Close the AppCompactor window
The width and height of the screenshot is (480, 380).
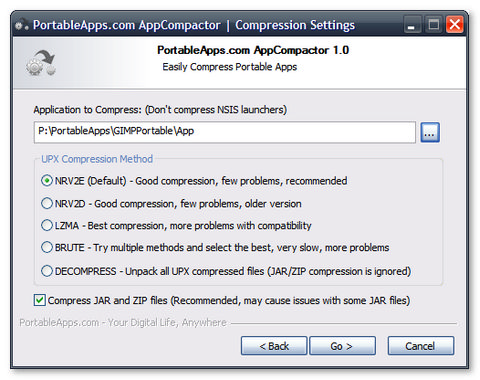(455, 25)
